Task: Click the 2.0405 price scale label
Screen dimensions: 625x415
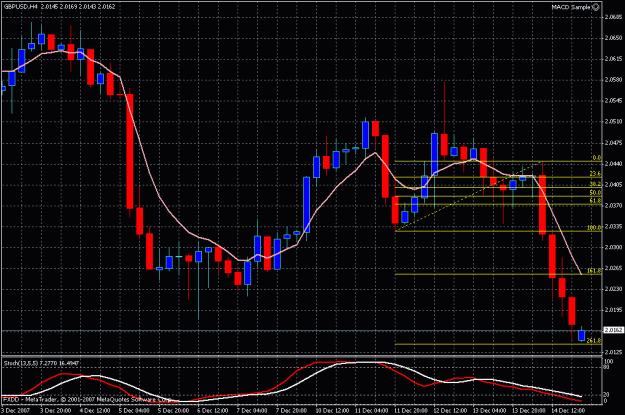Action: [613, 185]
